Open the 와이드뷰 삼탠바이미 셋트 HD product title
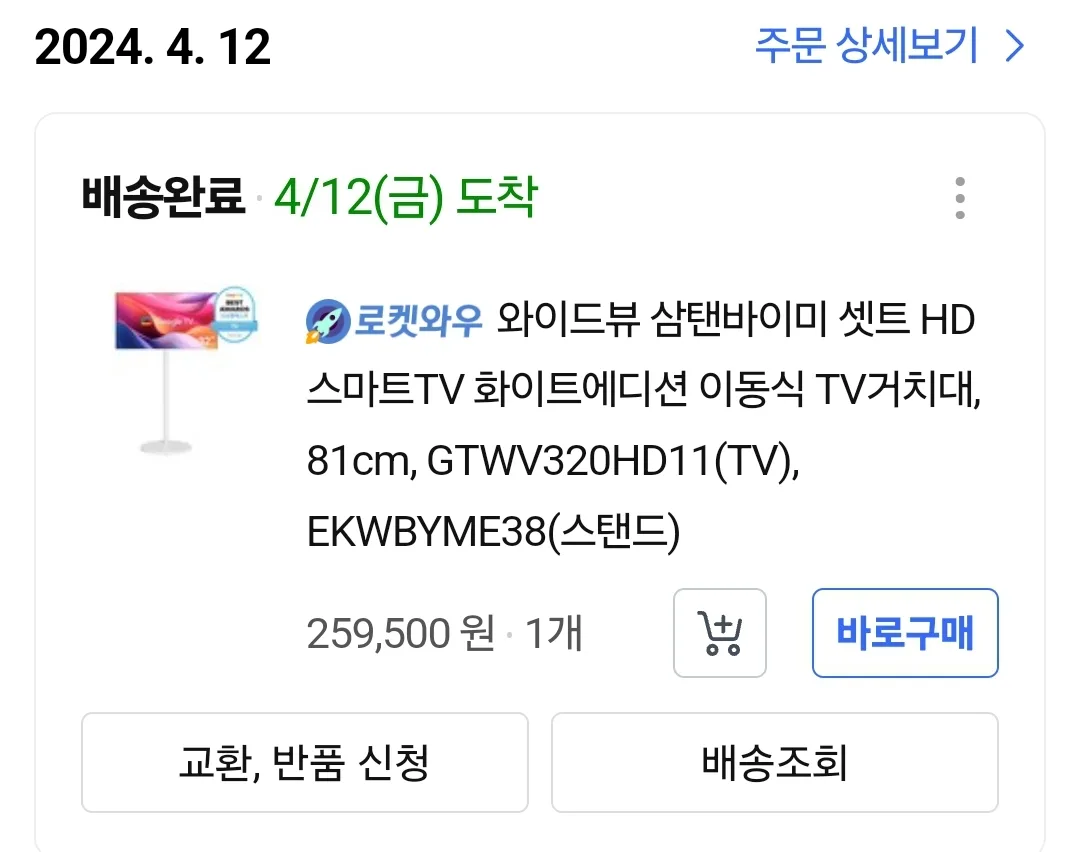Screen dimensions: 1080x852 coord(736,320)
